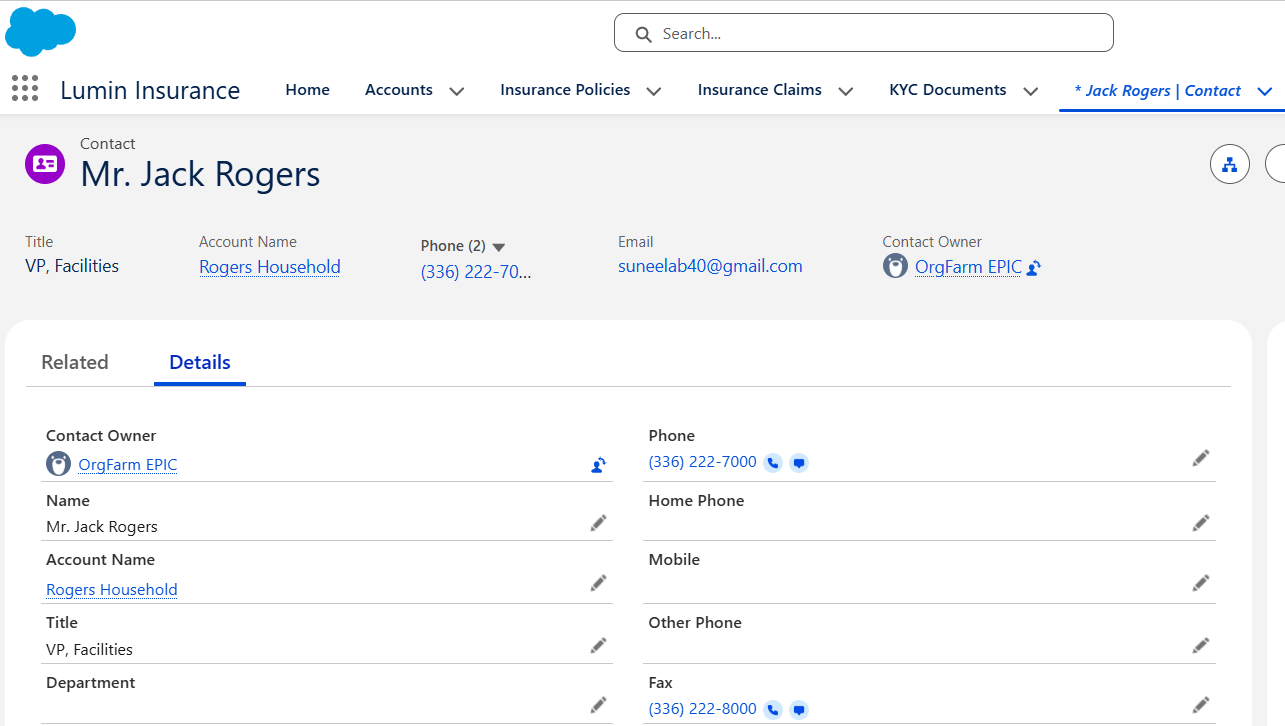Screen dimensions: 1285x726
Task: Click the (336) 222-8000 fax link
Action: [703, 709]
